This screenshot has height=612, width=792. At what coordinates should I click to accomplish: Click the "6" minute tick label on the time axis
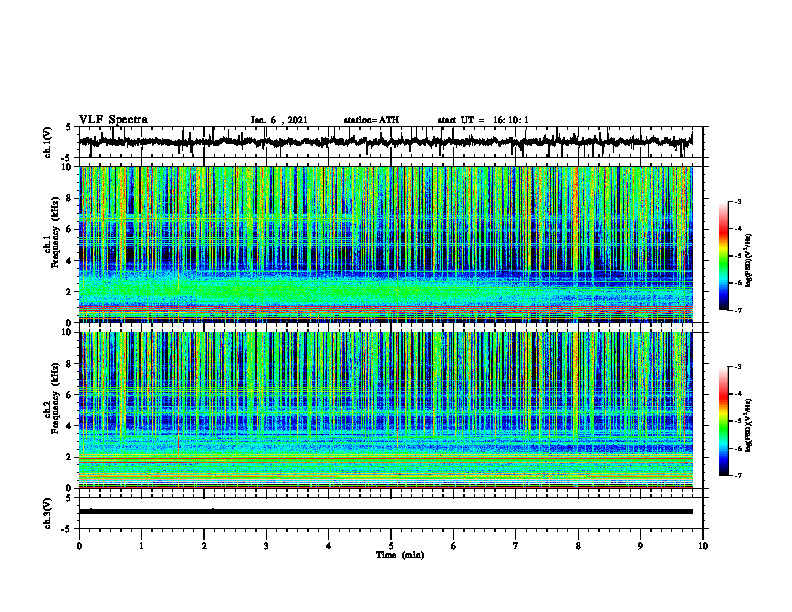pos(454,546)
